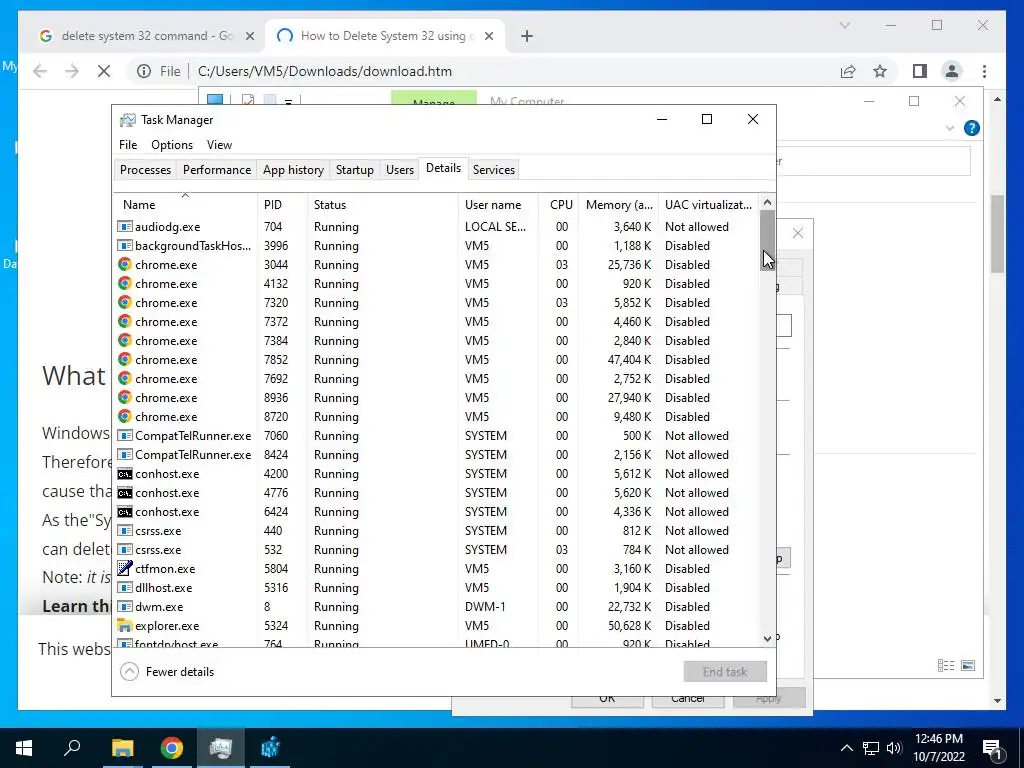Click Cancel in the dialog behind Task Manager

pos(688,699)
